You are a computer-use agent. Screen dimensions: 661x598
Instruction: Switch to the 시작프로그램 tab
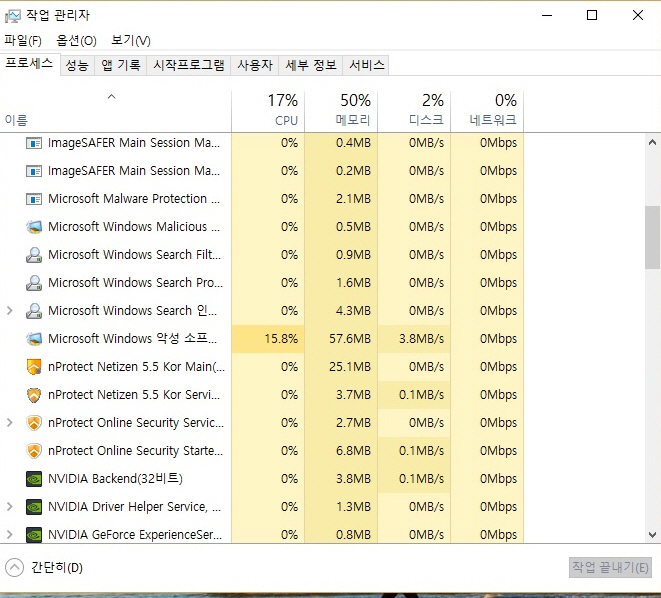[x=188, y=65]
